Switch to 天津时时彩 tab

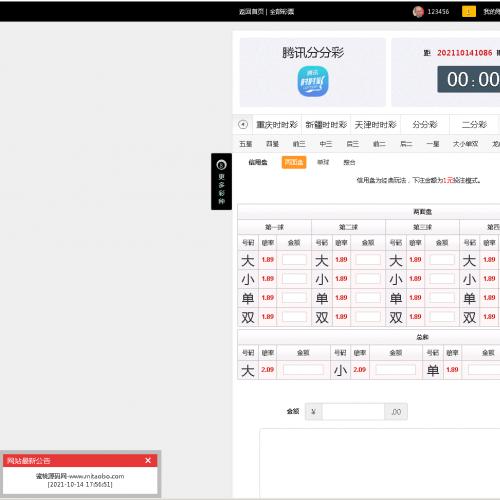(375, 125)
